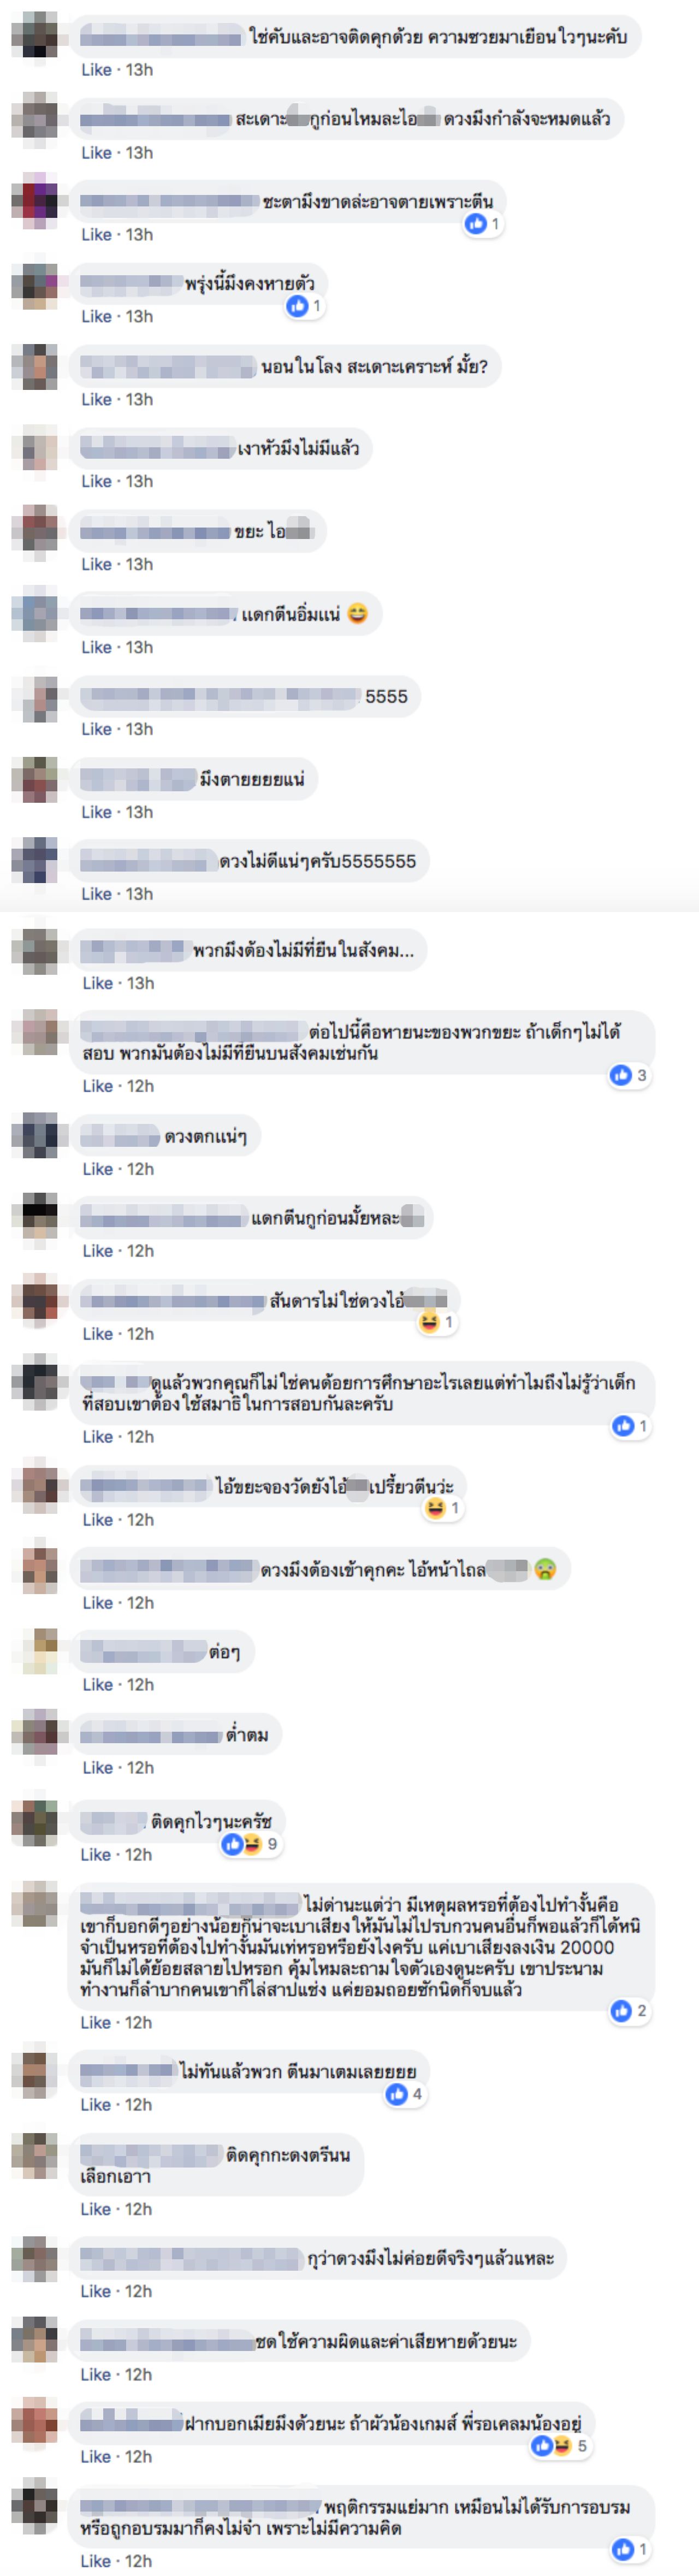Screen dimensions: 699x2576
Task: Click haha reaction on ไอ้ขยะจองวัด comment
Action: coord(435,1508)
